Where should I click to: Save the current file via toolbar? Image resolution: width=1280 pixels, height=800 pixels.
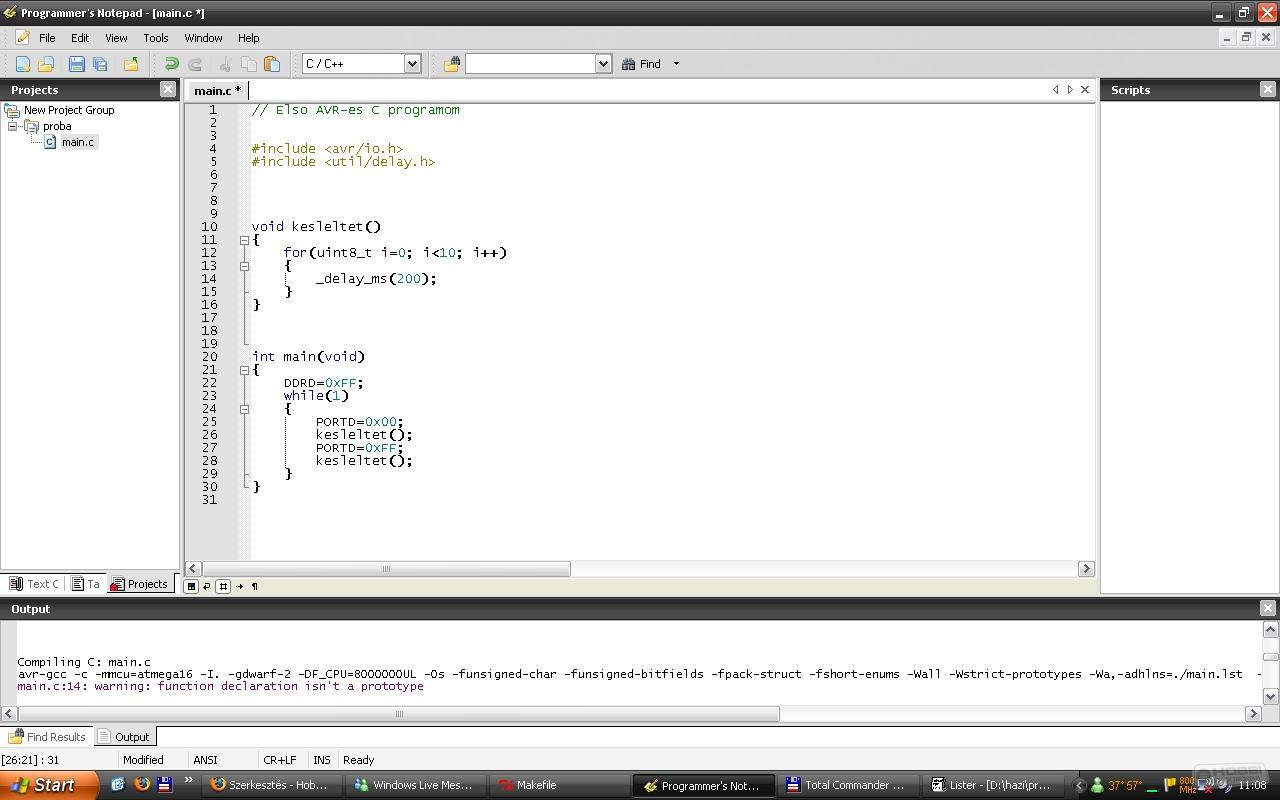[77, 64]
